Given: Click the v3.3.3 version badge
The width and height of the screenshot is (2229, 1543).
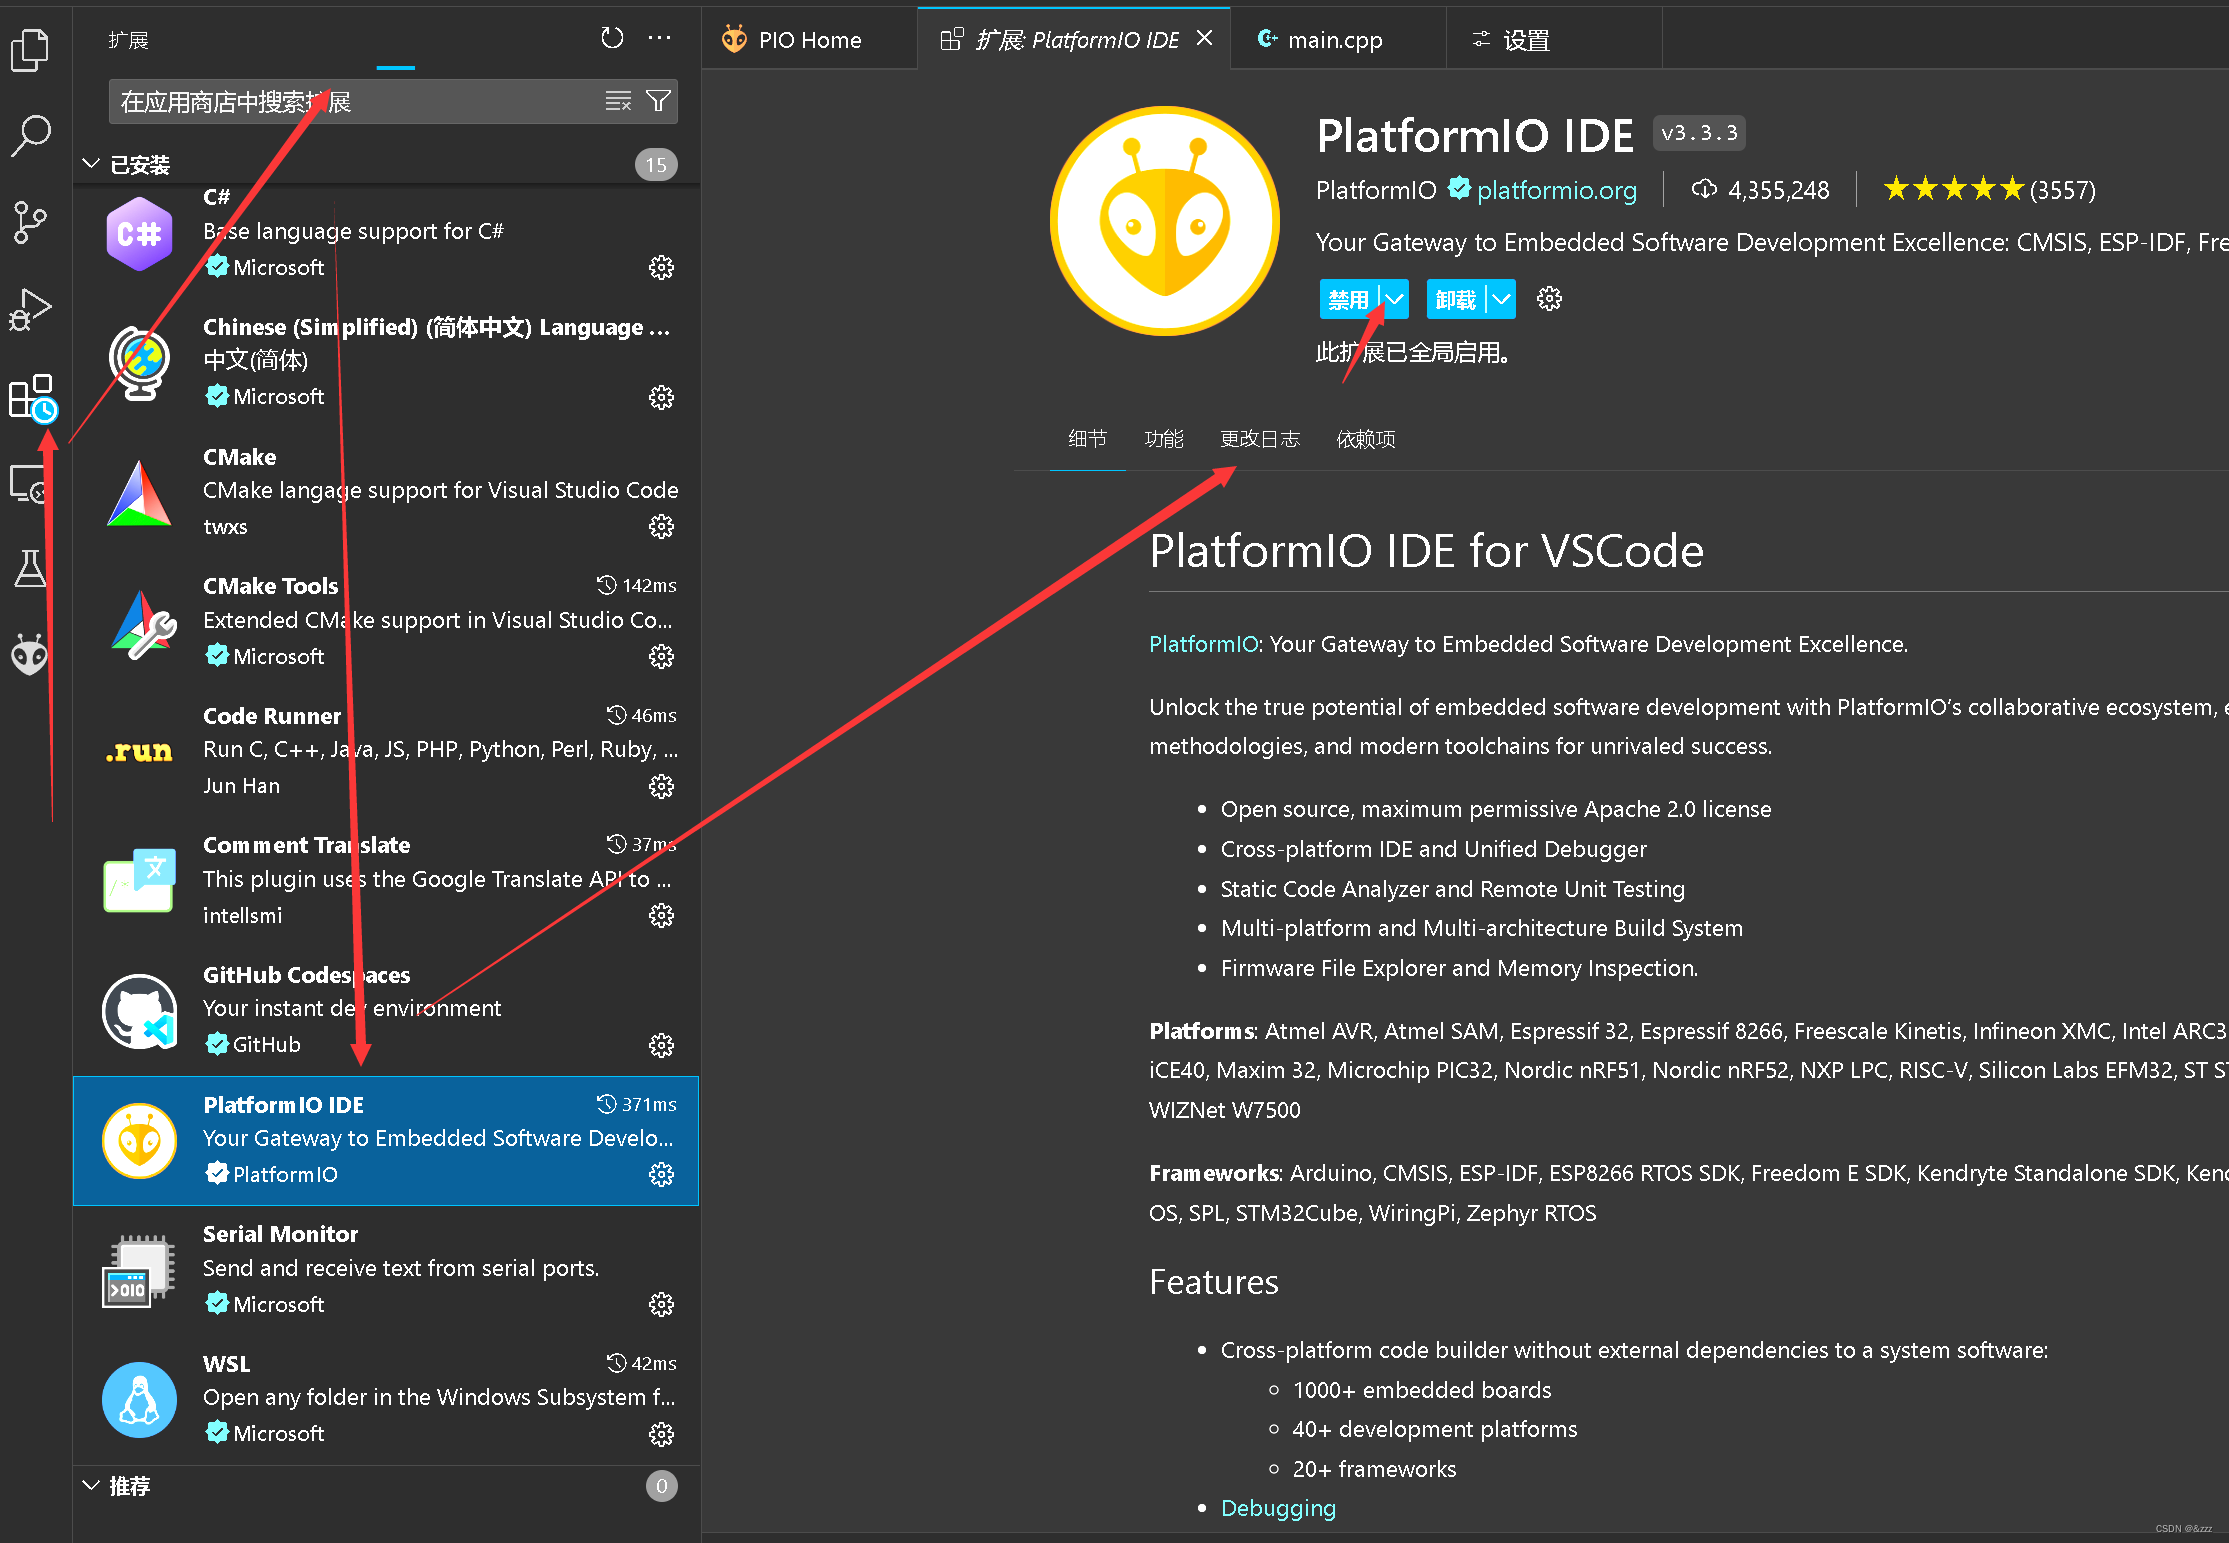Looking at the screenshot, I should (x=1699, y=132).
